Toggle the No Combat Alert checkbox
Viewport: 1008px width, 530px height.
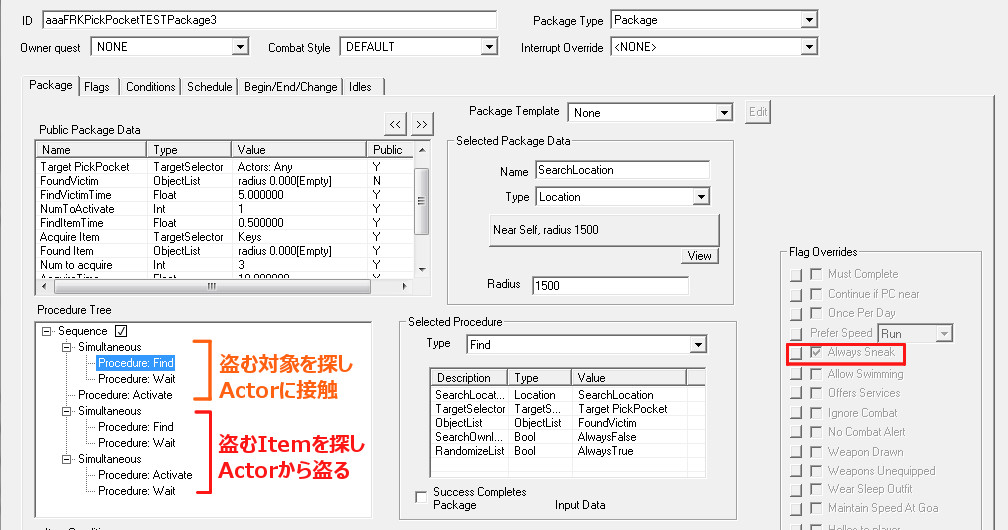click(x=816, y=432)
